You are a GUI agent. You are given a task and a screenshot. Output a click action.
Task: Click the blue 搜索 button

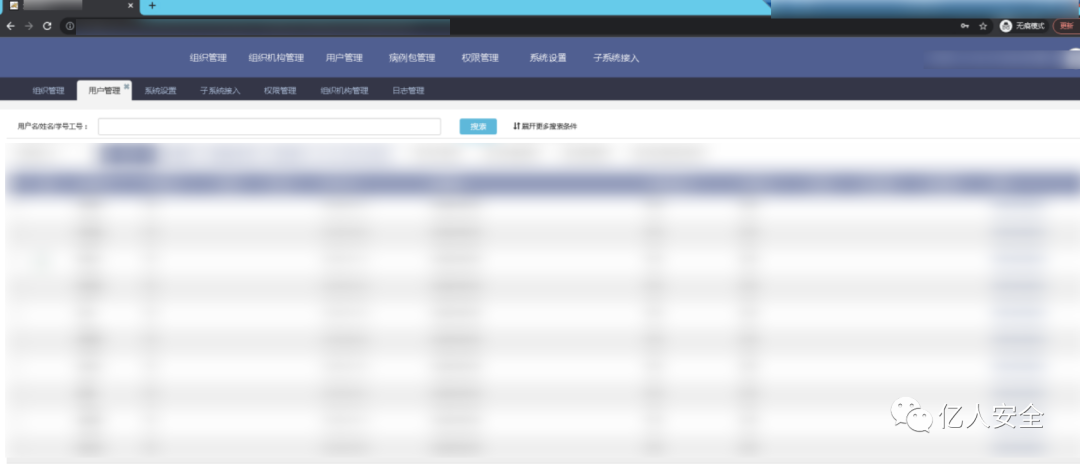(x=478, y=127)
